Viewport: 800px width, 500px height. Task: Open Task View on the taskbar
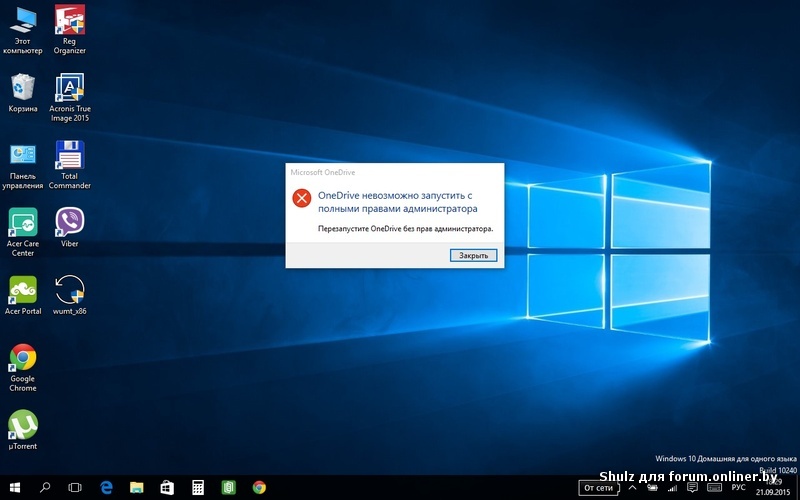point(75,487)
